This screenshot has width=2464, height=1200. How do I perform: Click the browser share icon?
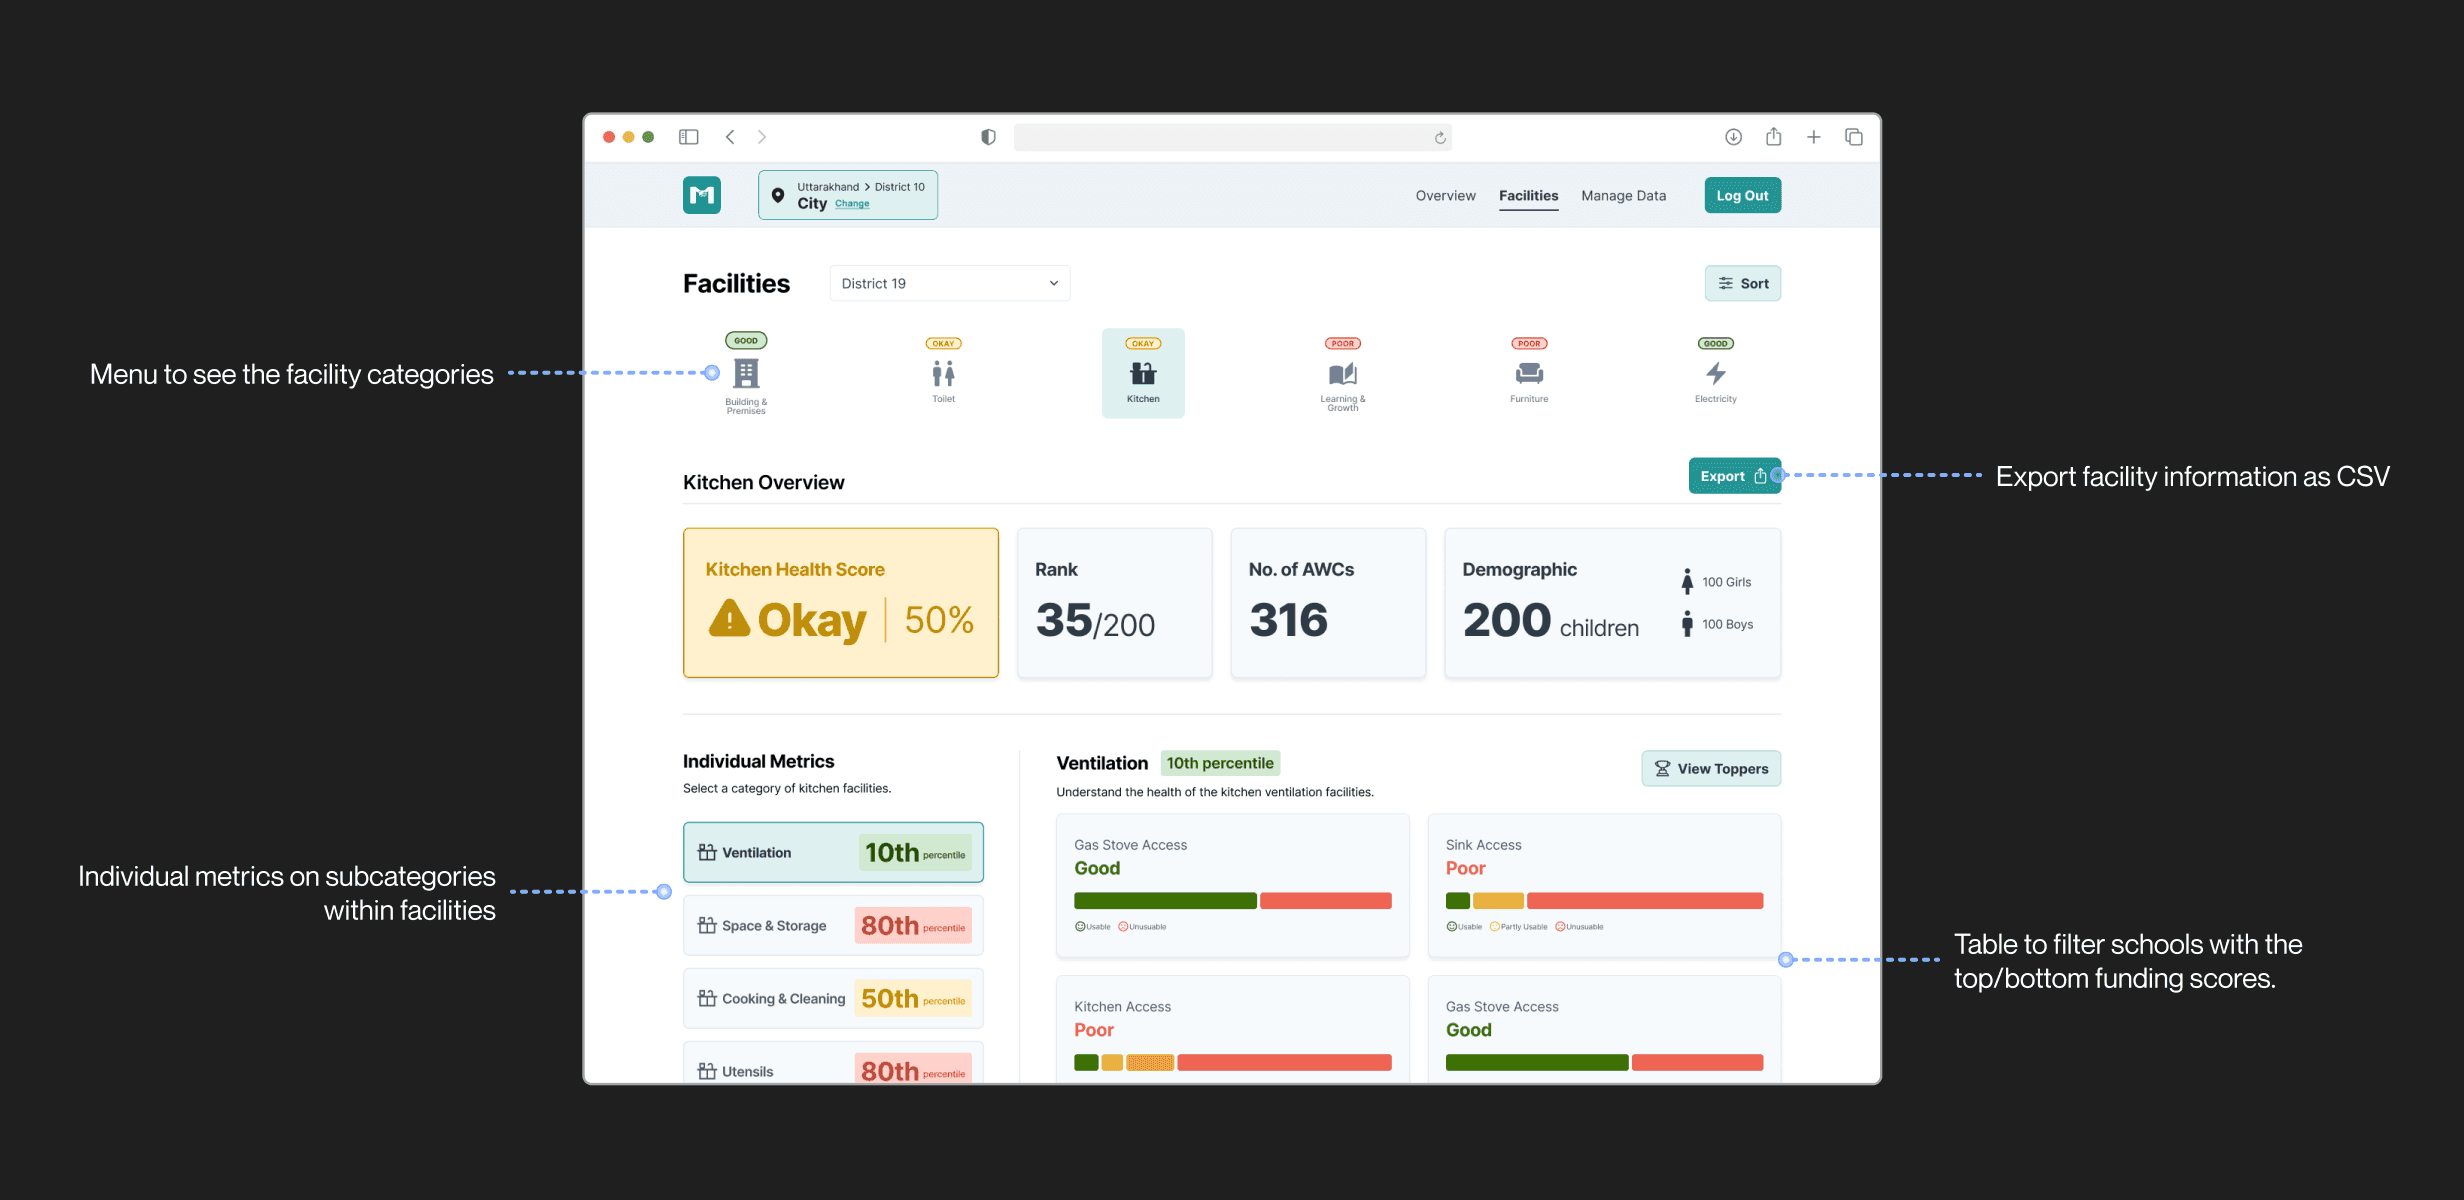pos(1773,136)
